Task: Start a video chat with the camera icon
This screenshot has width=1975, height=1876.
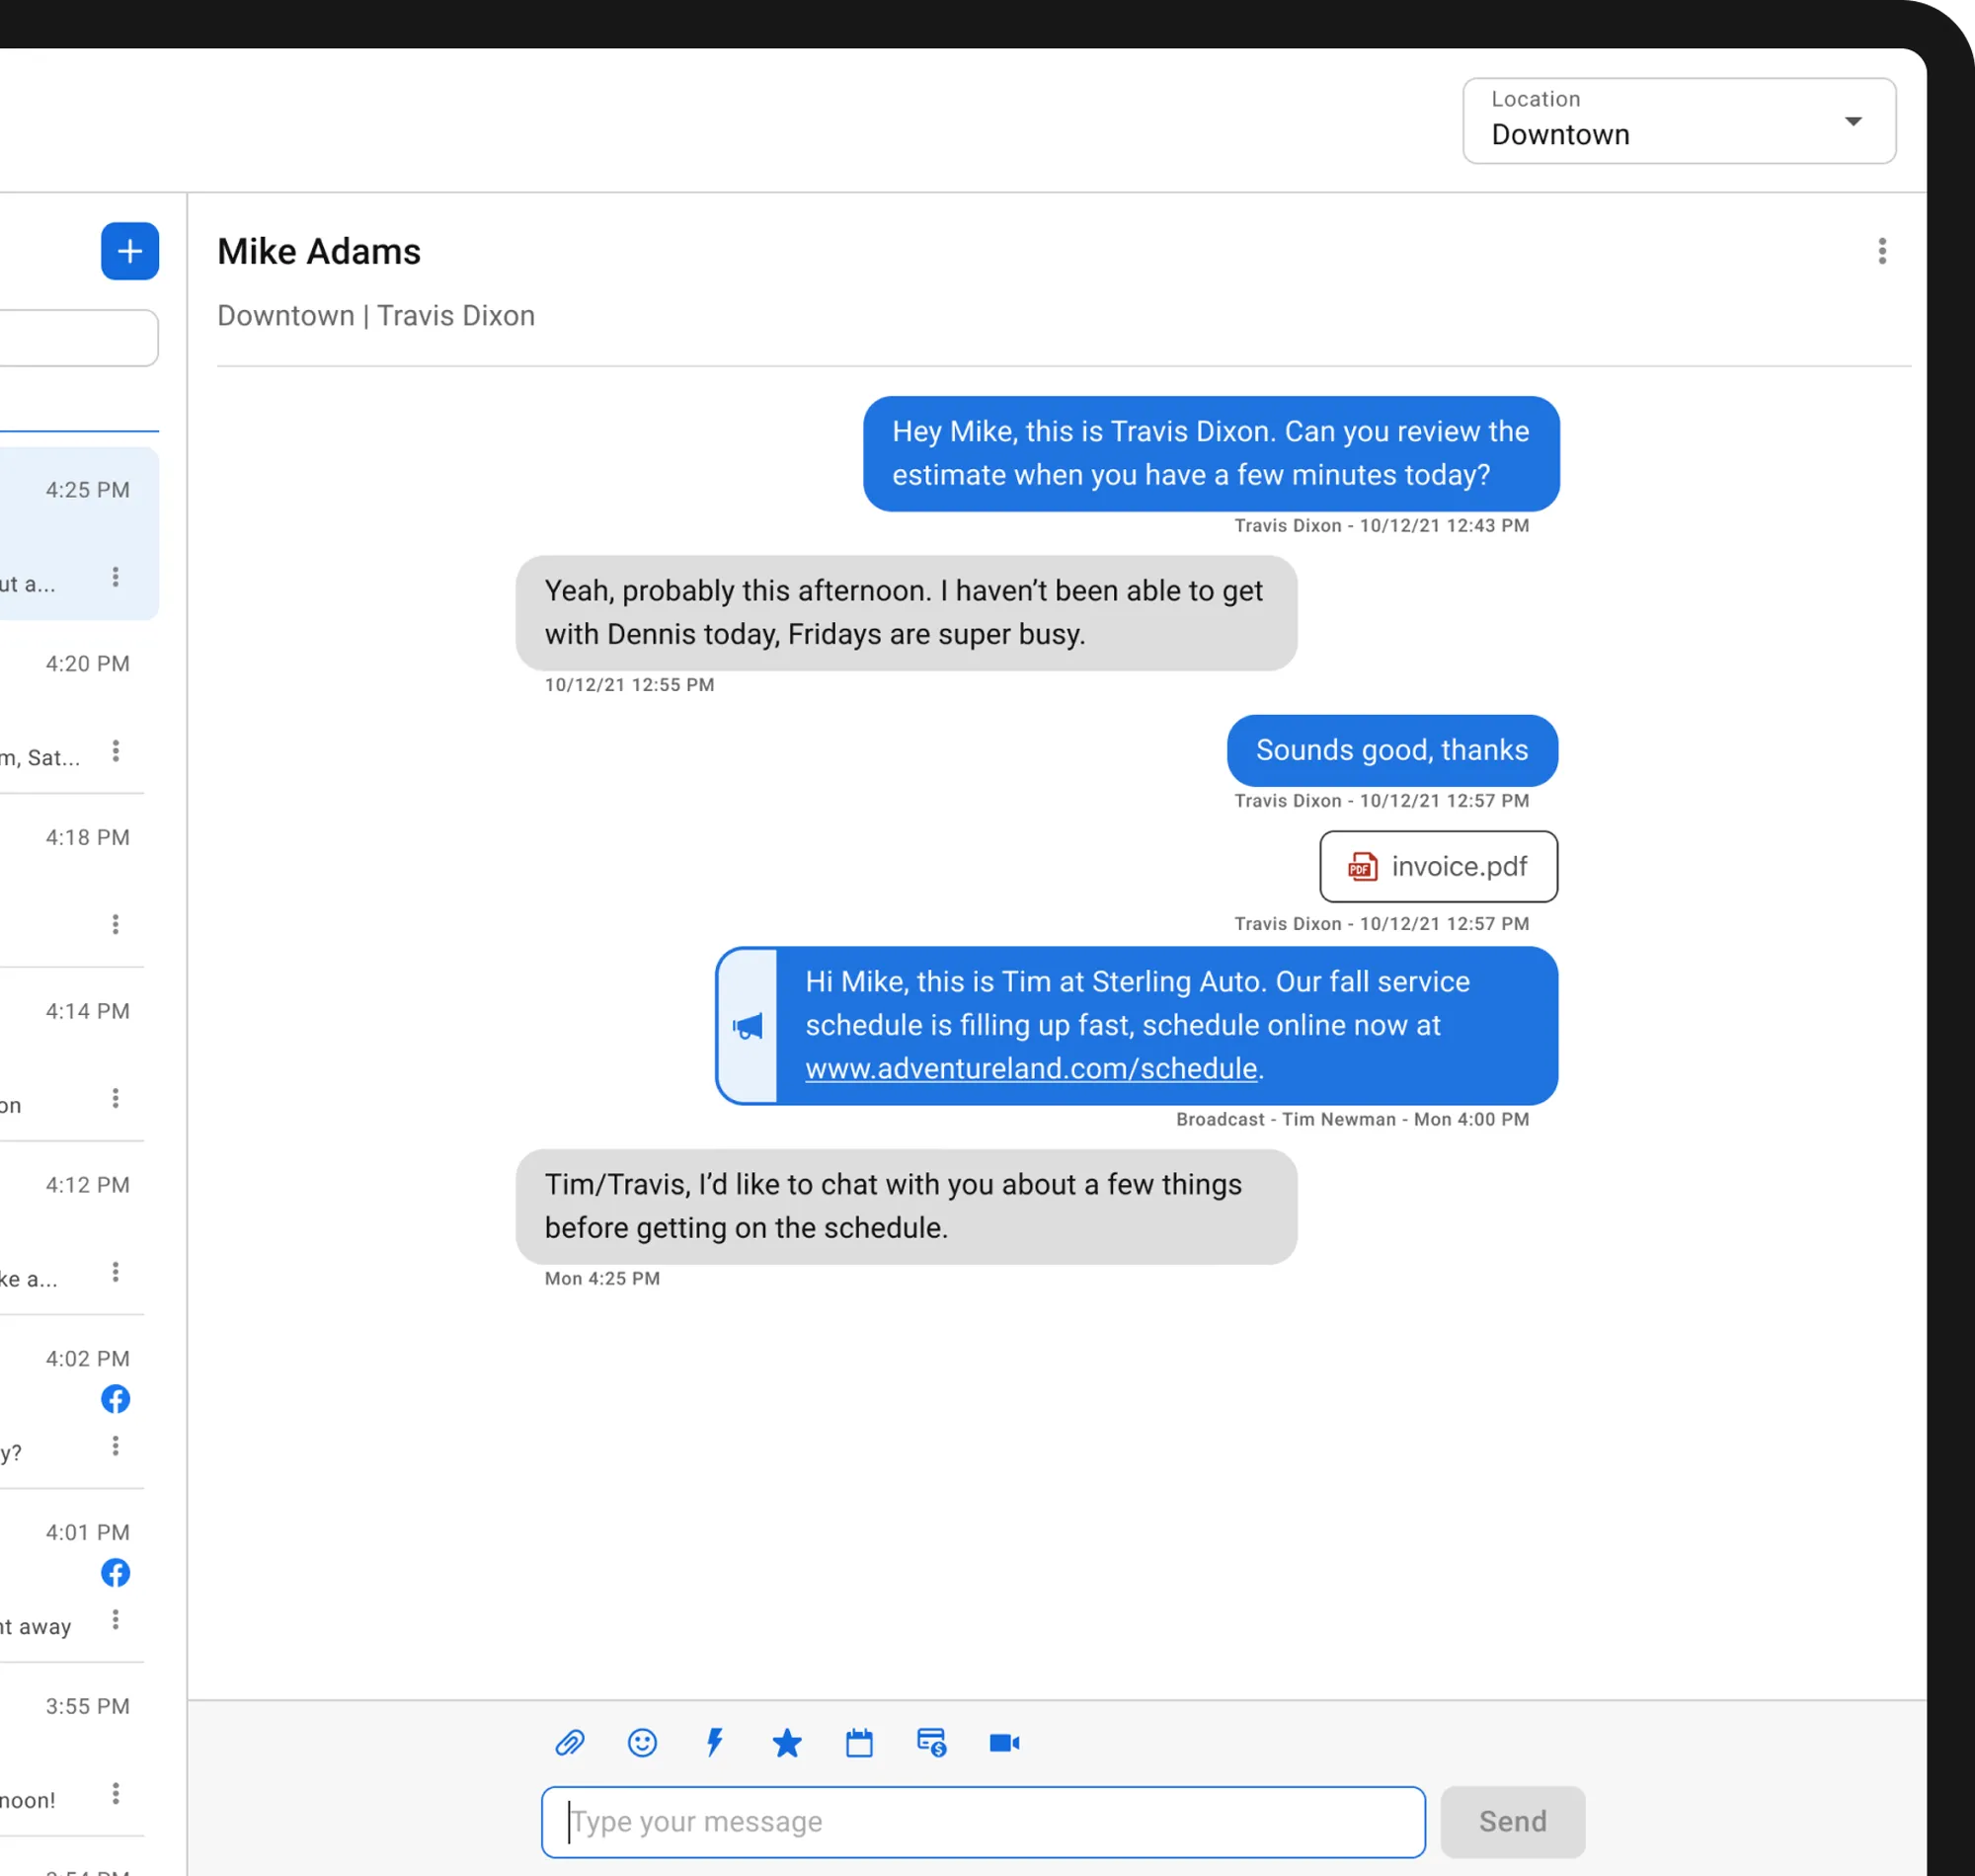Action: point(1004,1744)
